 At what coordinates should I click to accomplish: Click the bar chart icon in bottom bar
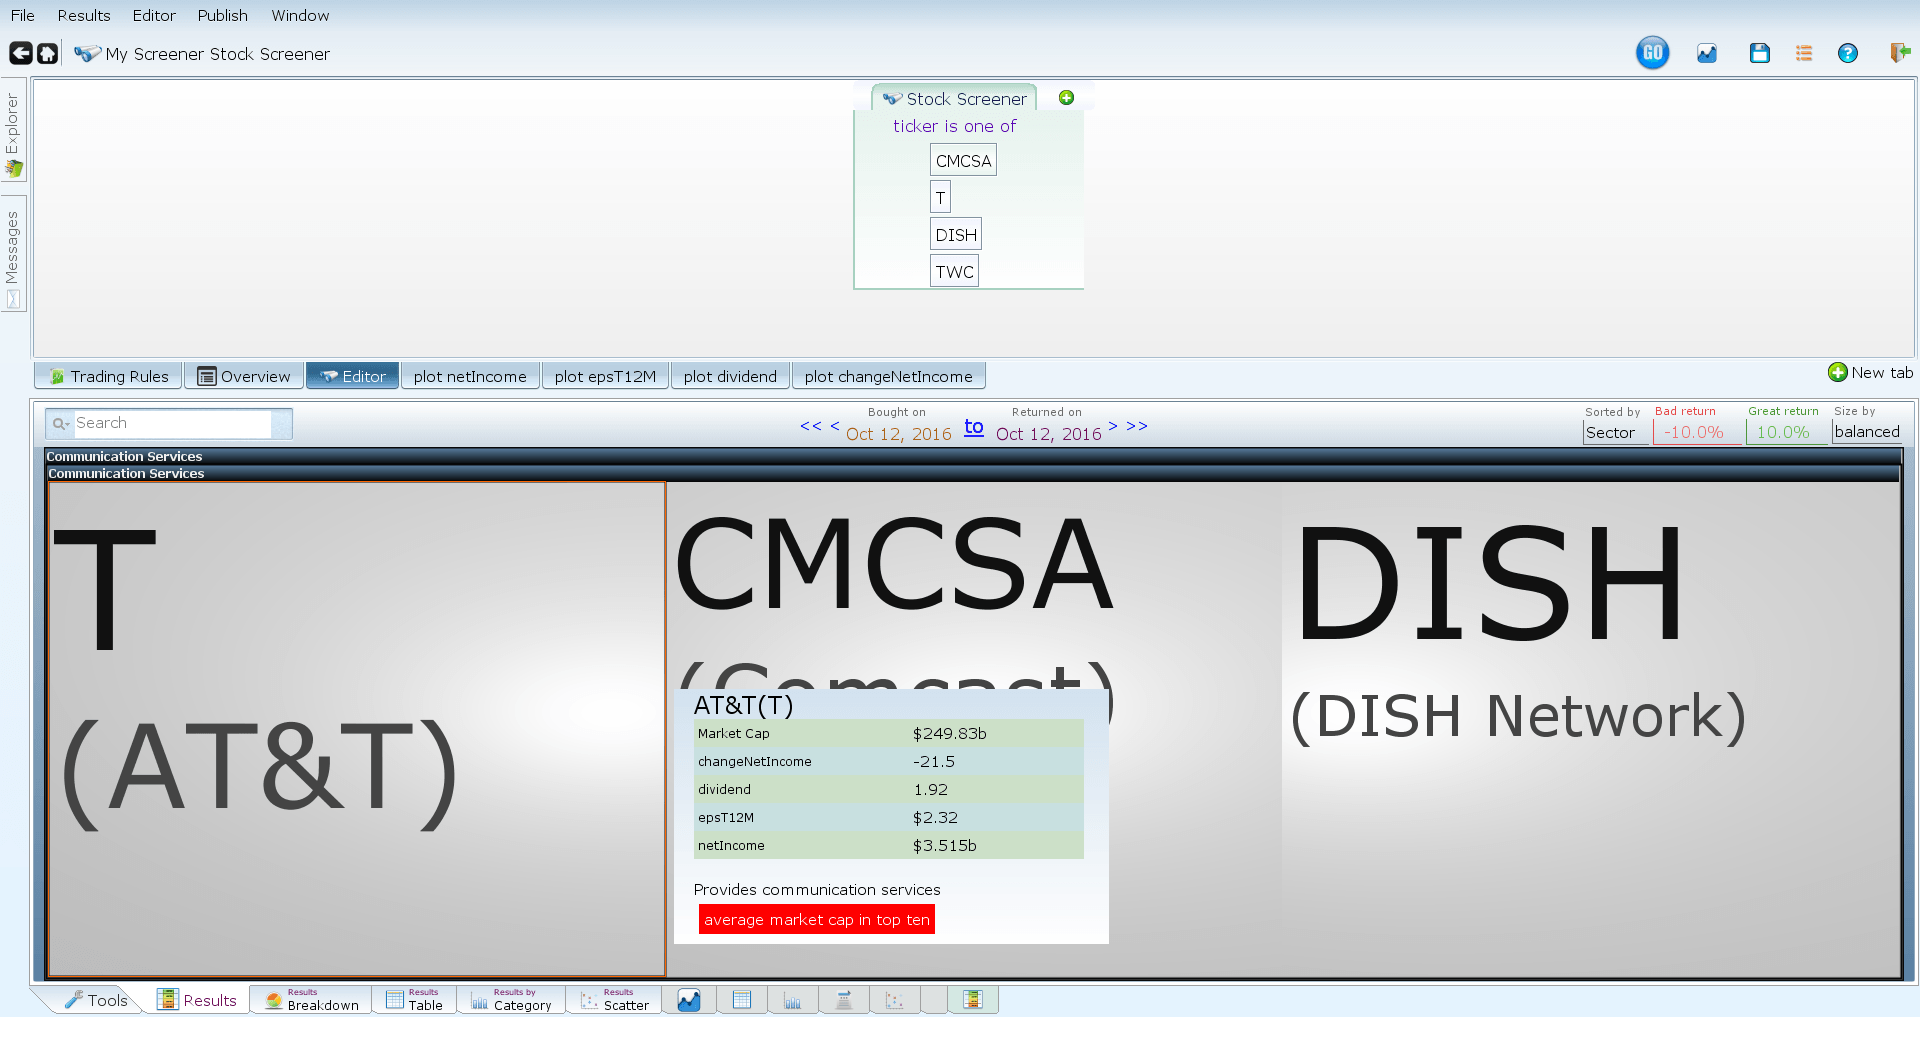coord(793,1000)
